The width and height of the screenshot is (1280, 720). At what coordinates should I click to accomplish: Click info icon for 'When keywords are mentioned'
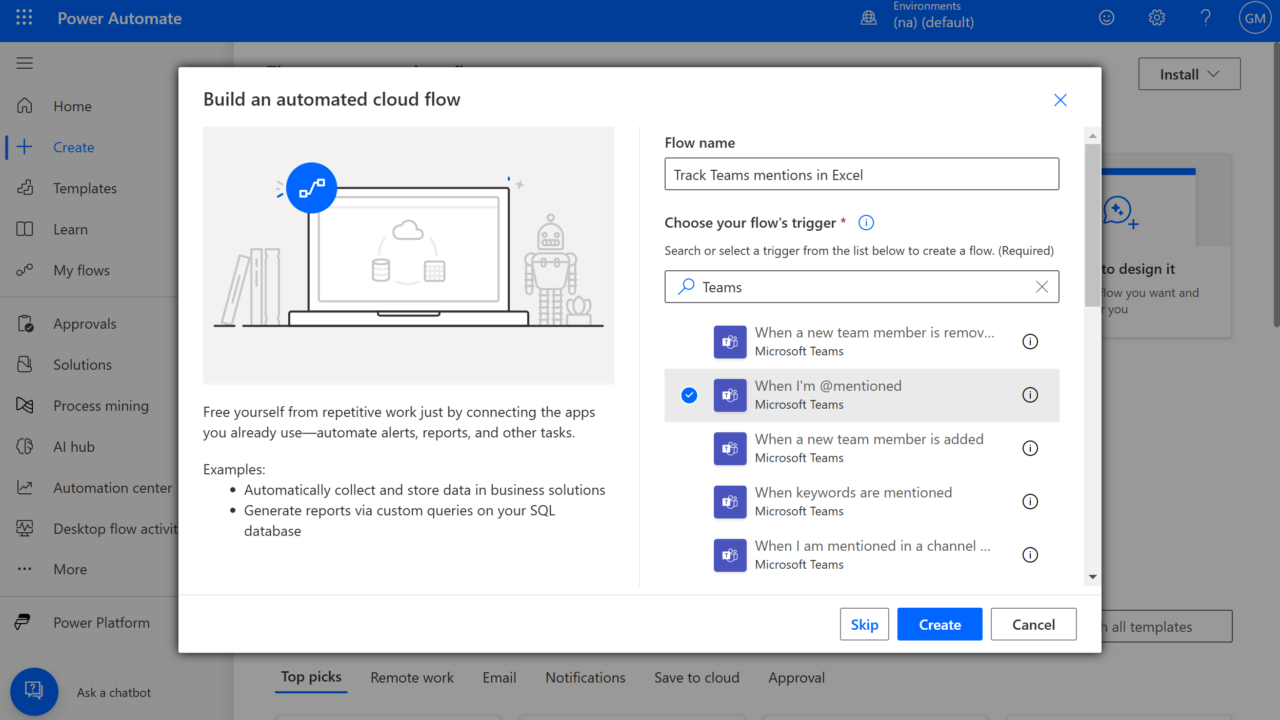pyautogui.click(x=1030, y=502)
